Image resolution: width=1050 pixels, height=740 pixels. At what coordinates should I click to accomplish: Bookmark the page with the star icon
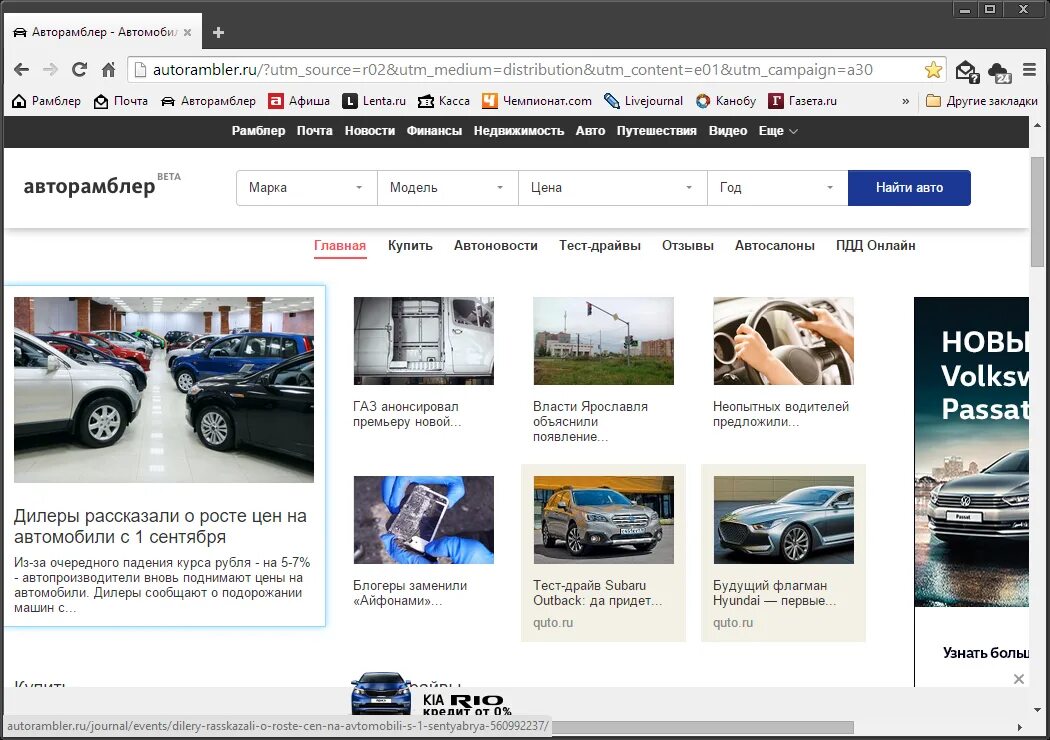(933, 70)
